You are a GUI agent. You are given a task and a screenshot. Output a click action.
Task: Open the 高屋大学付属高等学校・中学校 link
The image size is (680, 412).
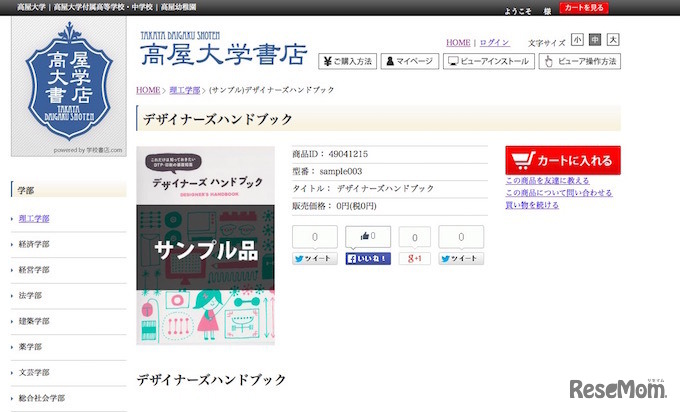point(103,7)
